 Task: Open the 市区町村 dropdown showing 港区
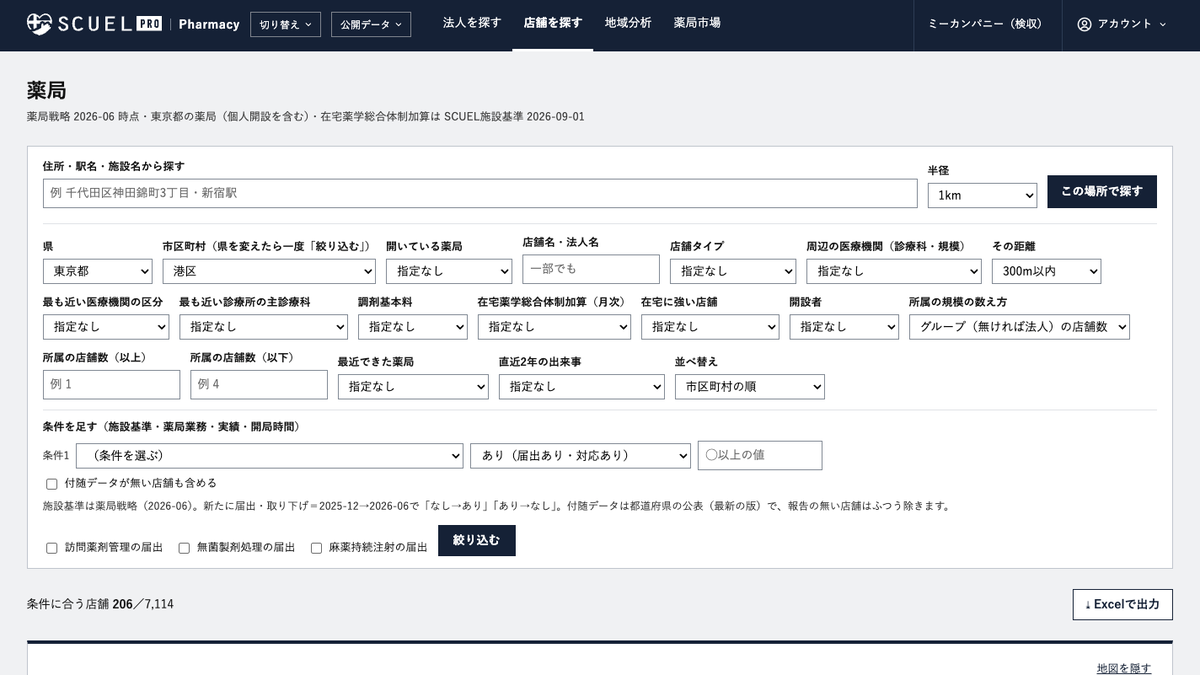pos(269,271)
